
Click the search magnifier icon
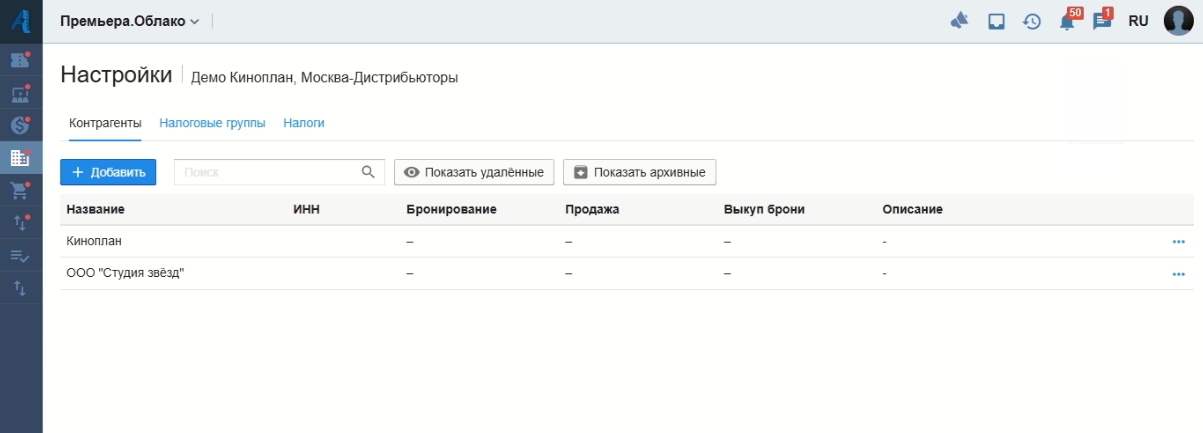tap(368, 172)
